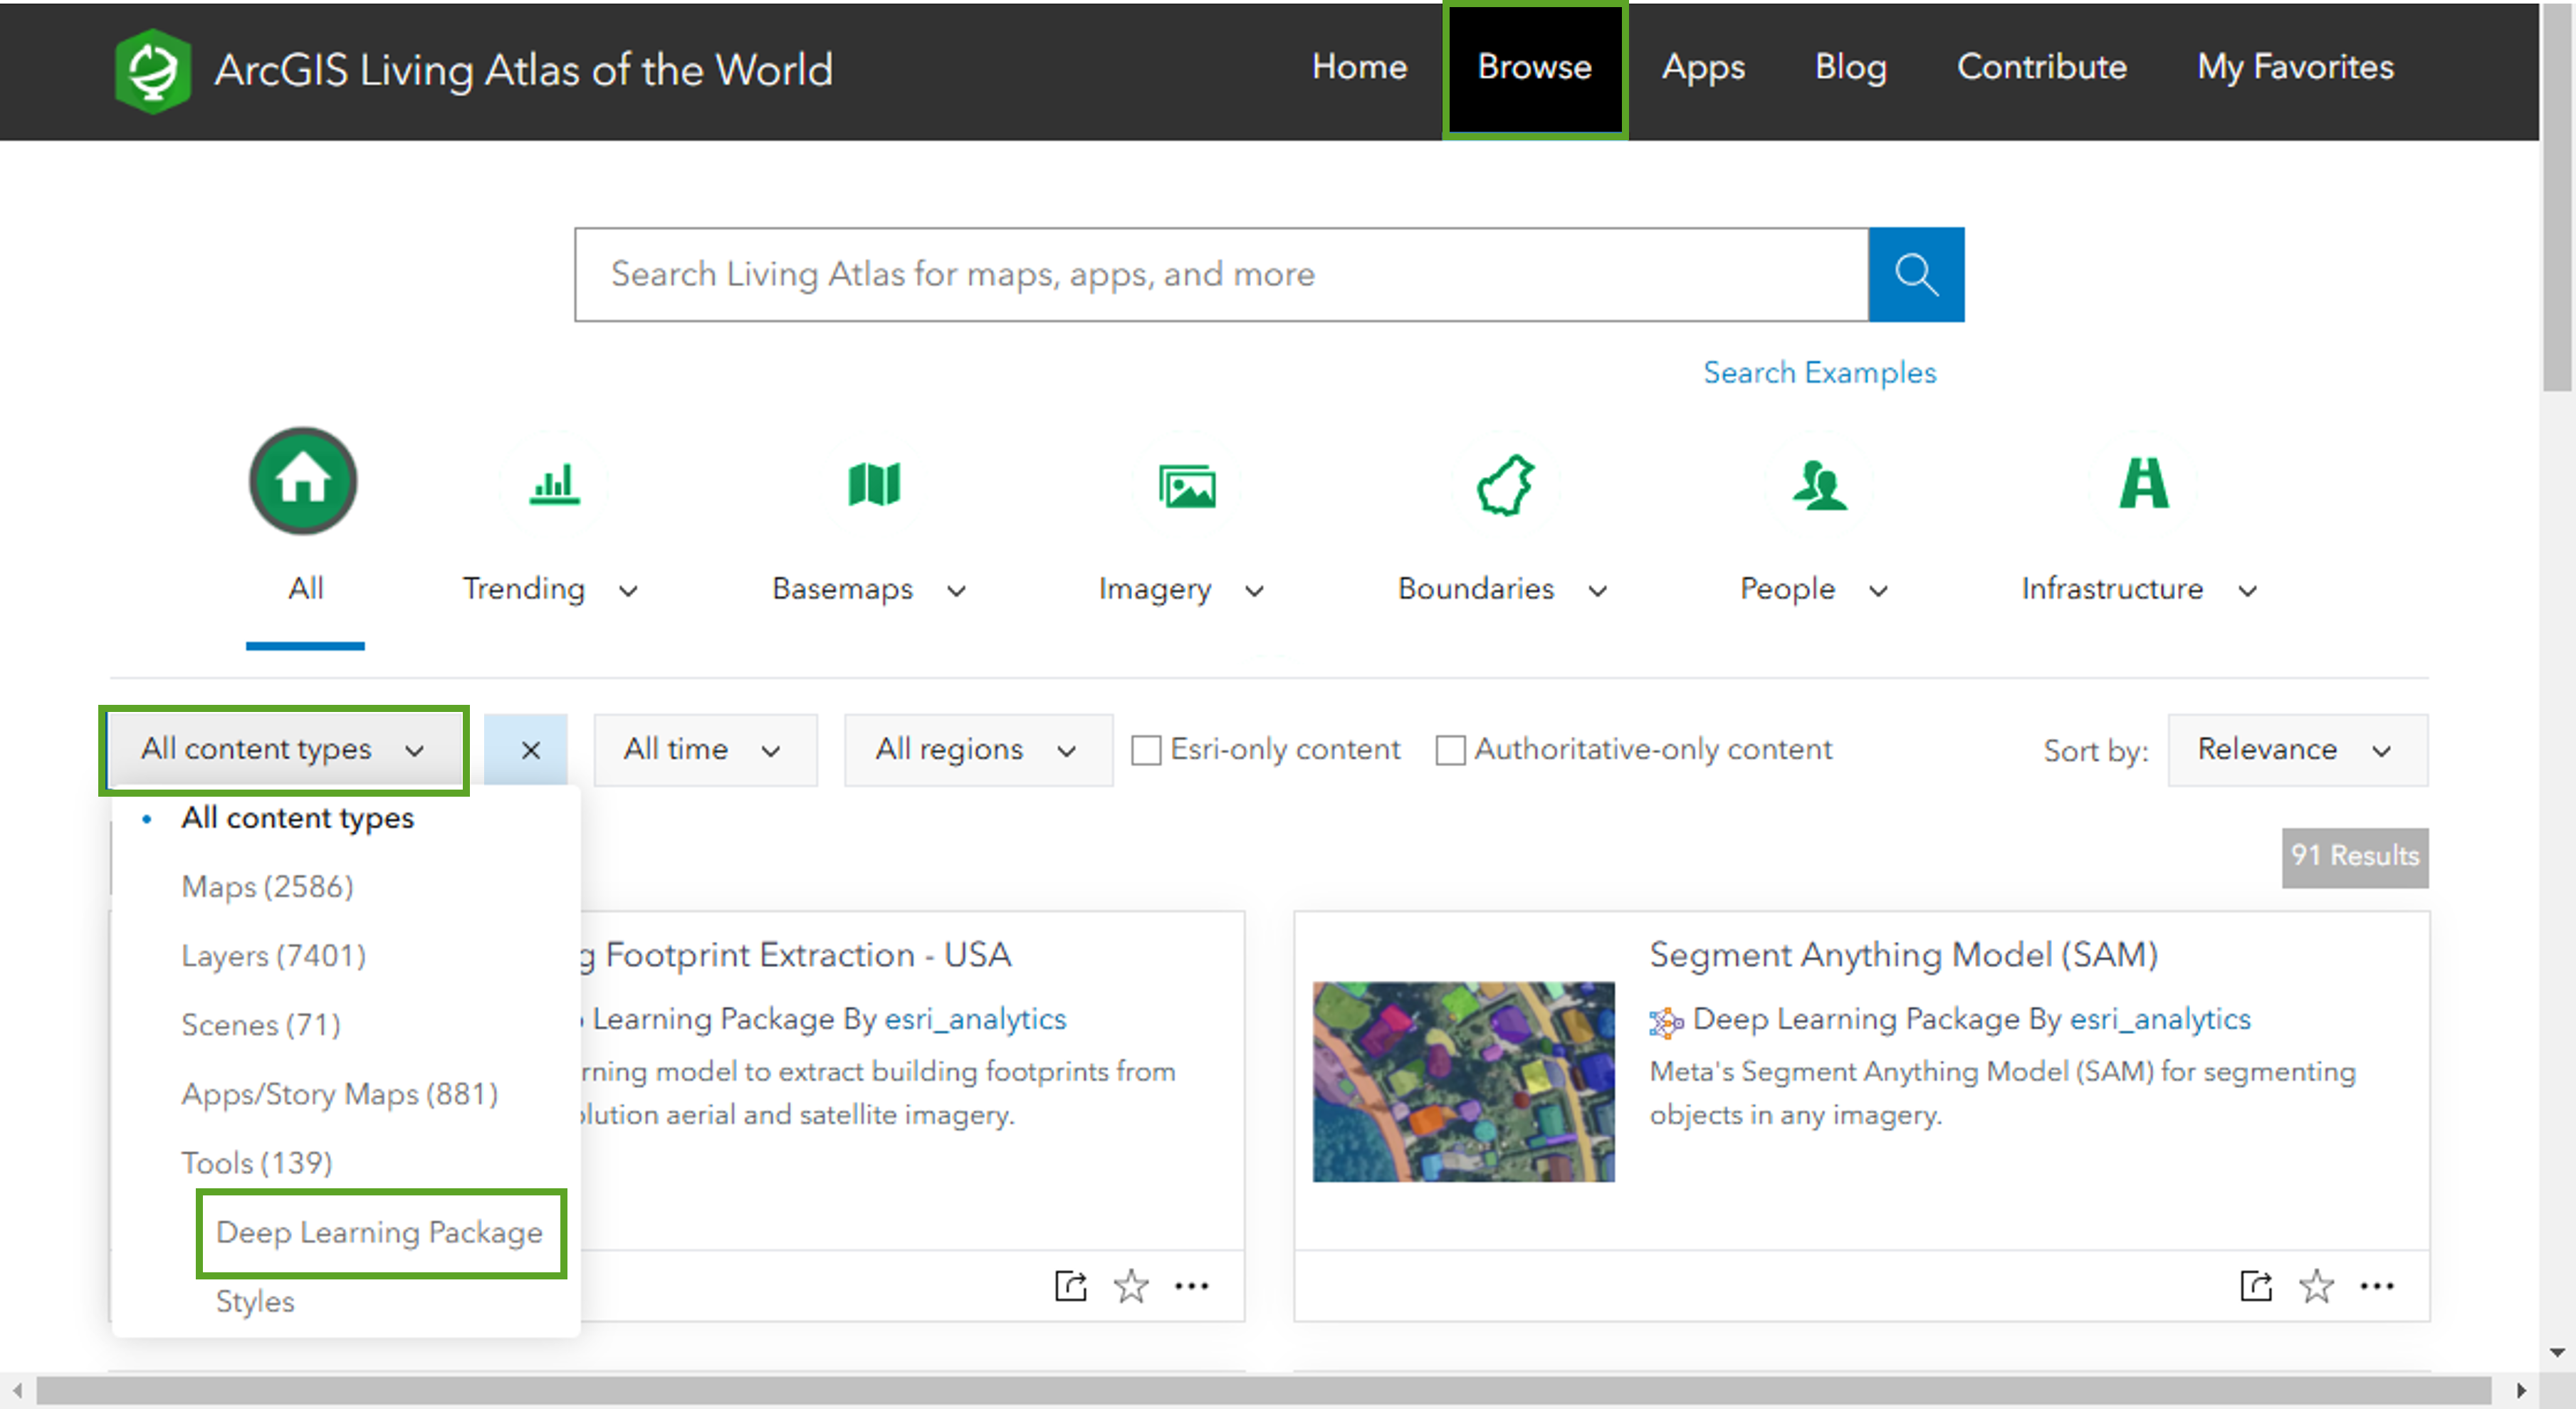Image resolution: width=2576 pixels, height=1409 pixels.
Task: Go to the Apps navigation tab
Action: coord(1703,67)
